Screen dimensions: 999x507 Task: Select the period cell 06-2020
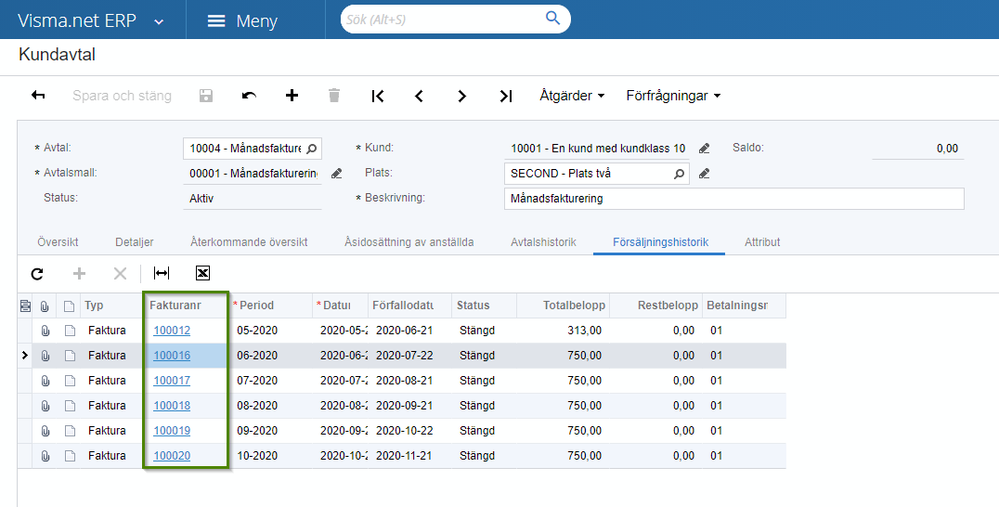271,355
